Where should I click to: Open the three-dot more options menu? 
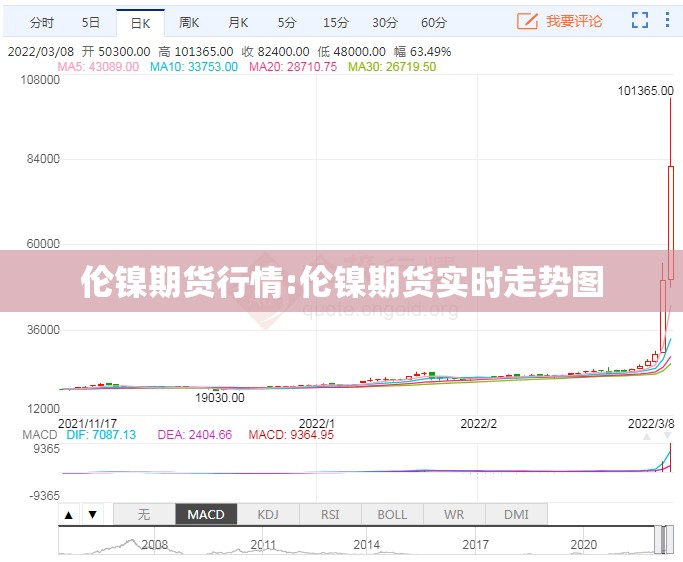coord(667,20)
